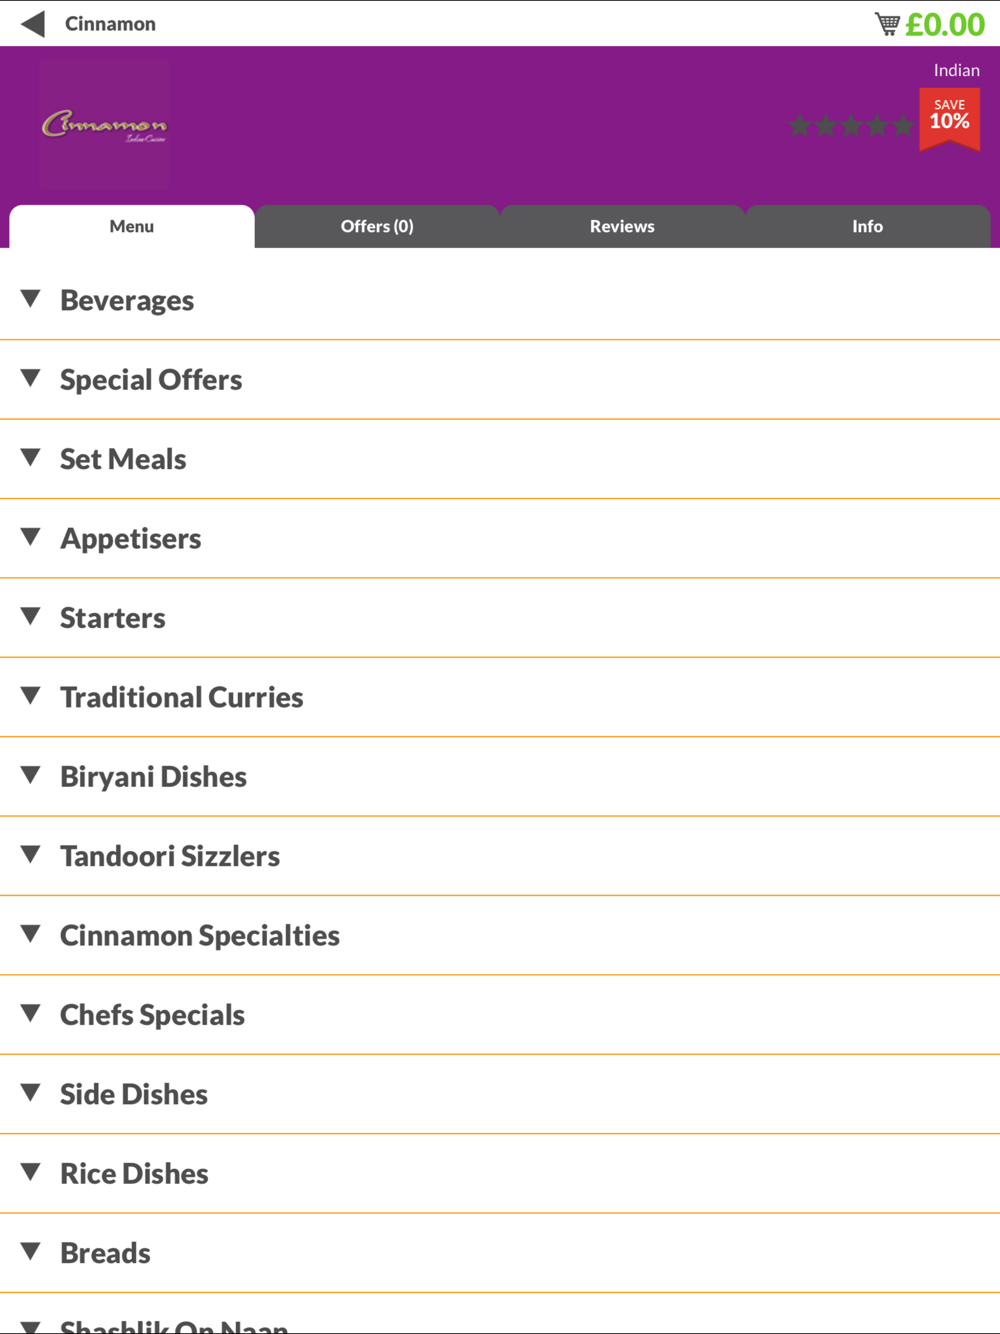Tap the Cinnamon restaurant logo

coord(104,126)
